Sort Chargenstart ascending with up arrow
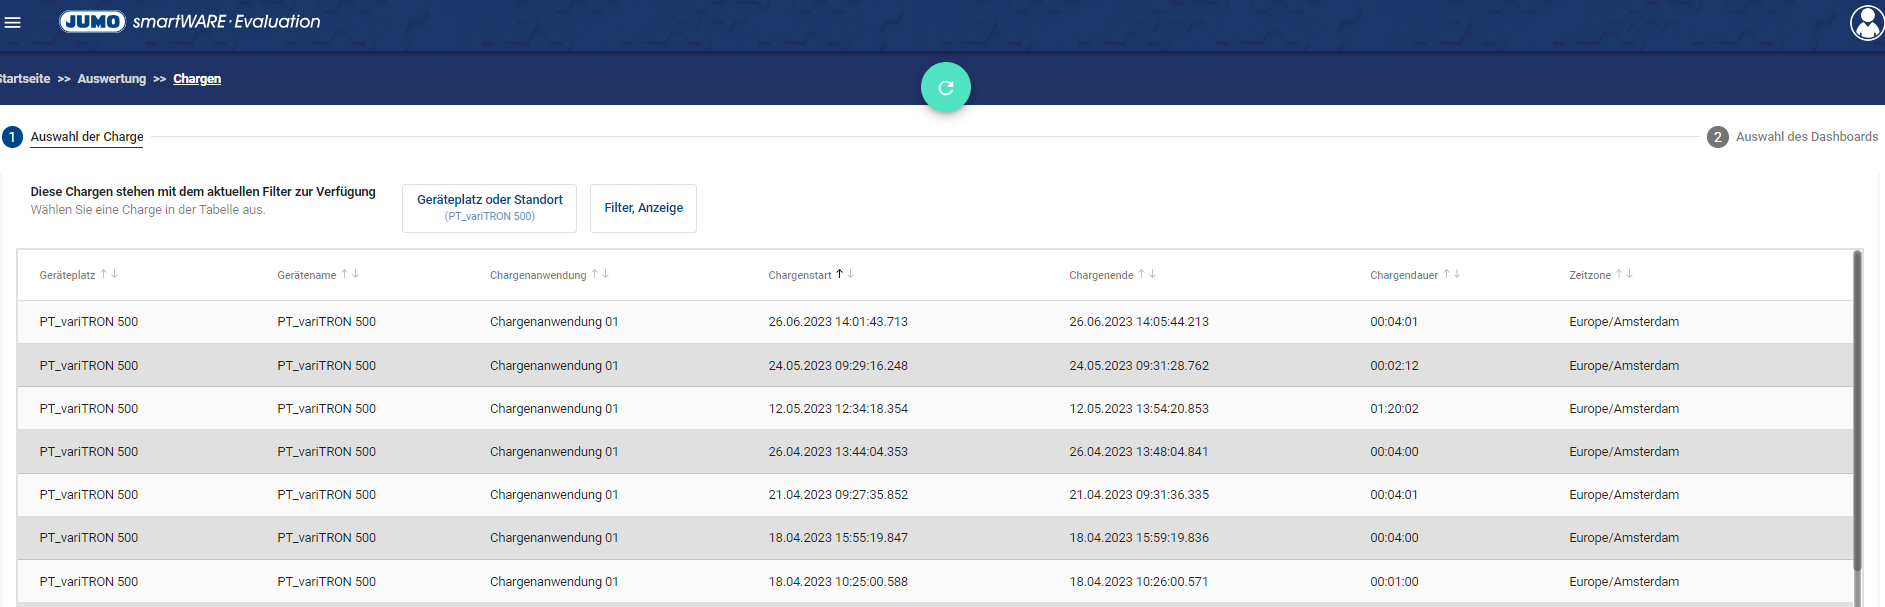 tap(839, 274)
